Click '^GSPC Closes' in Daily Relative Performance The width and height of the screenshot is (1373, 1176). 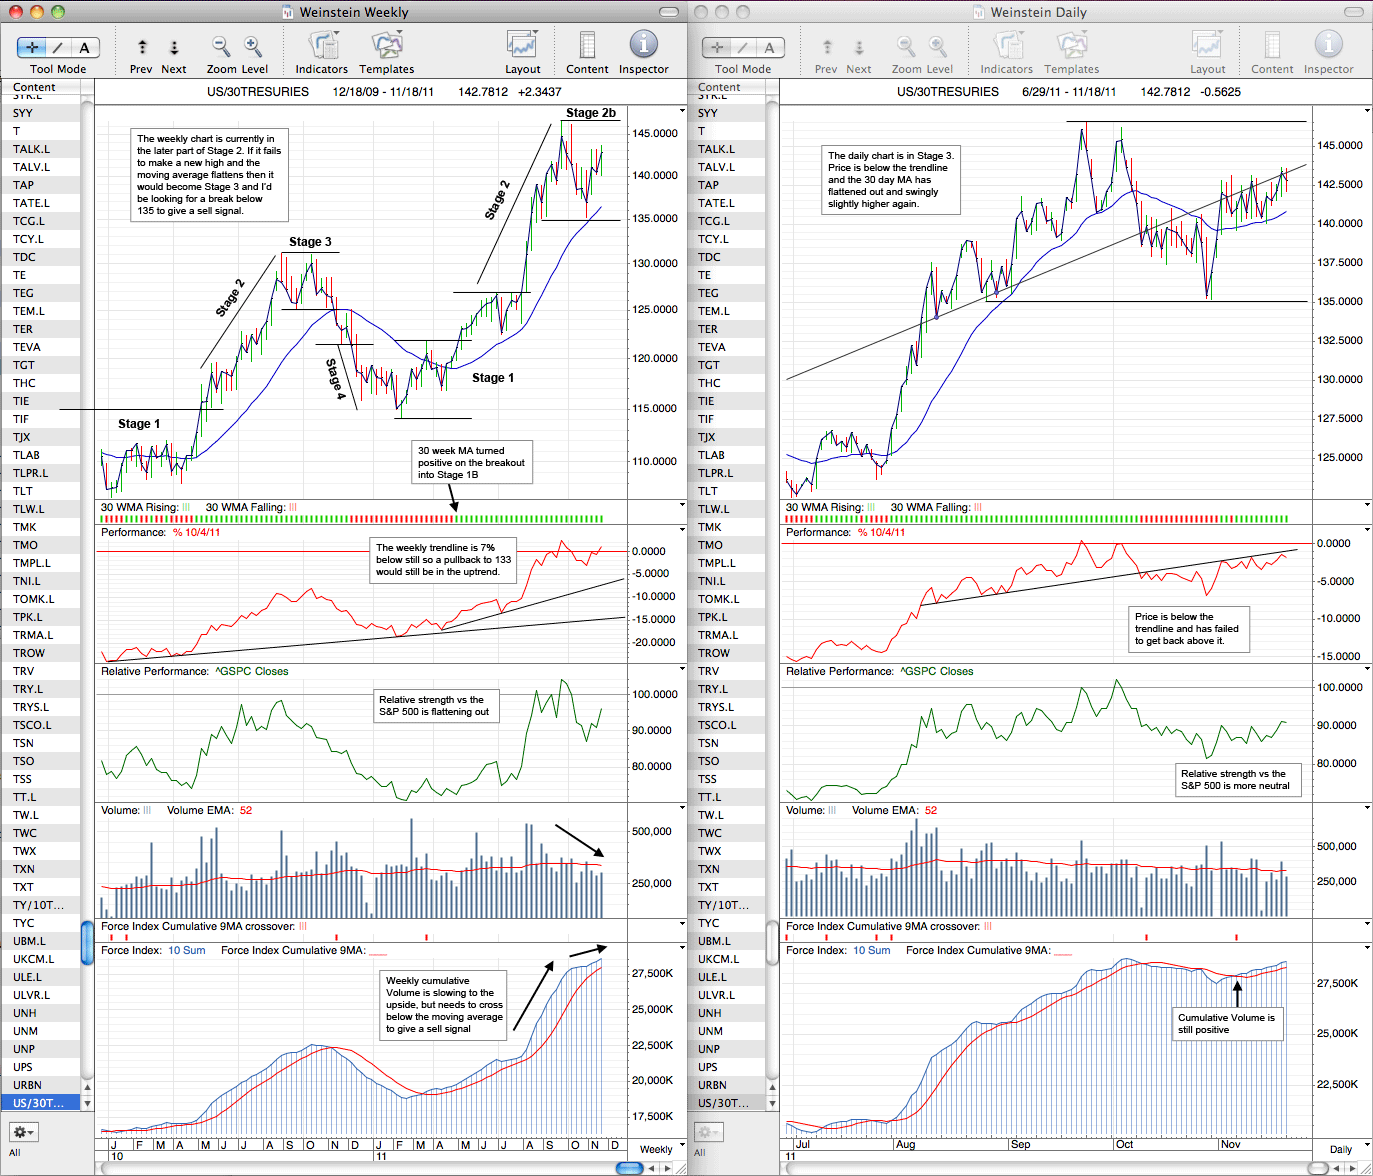pos(937,671)
